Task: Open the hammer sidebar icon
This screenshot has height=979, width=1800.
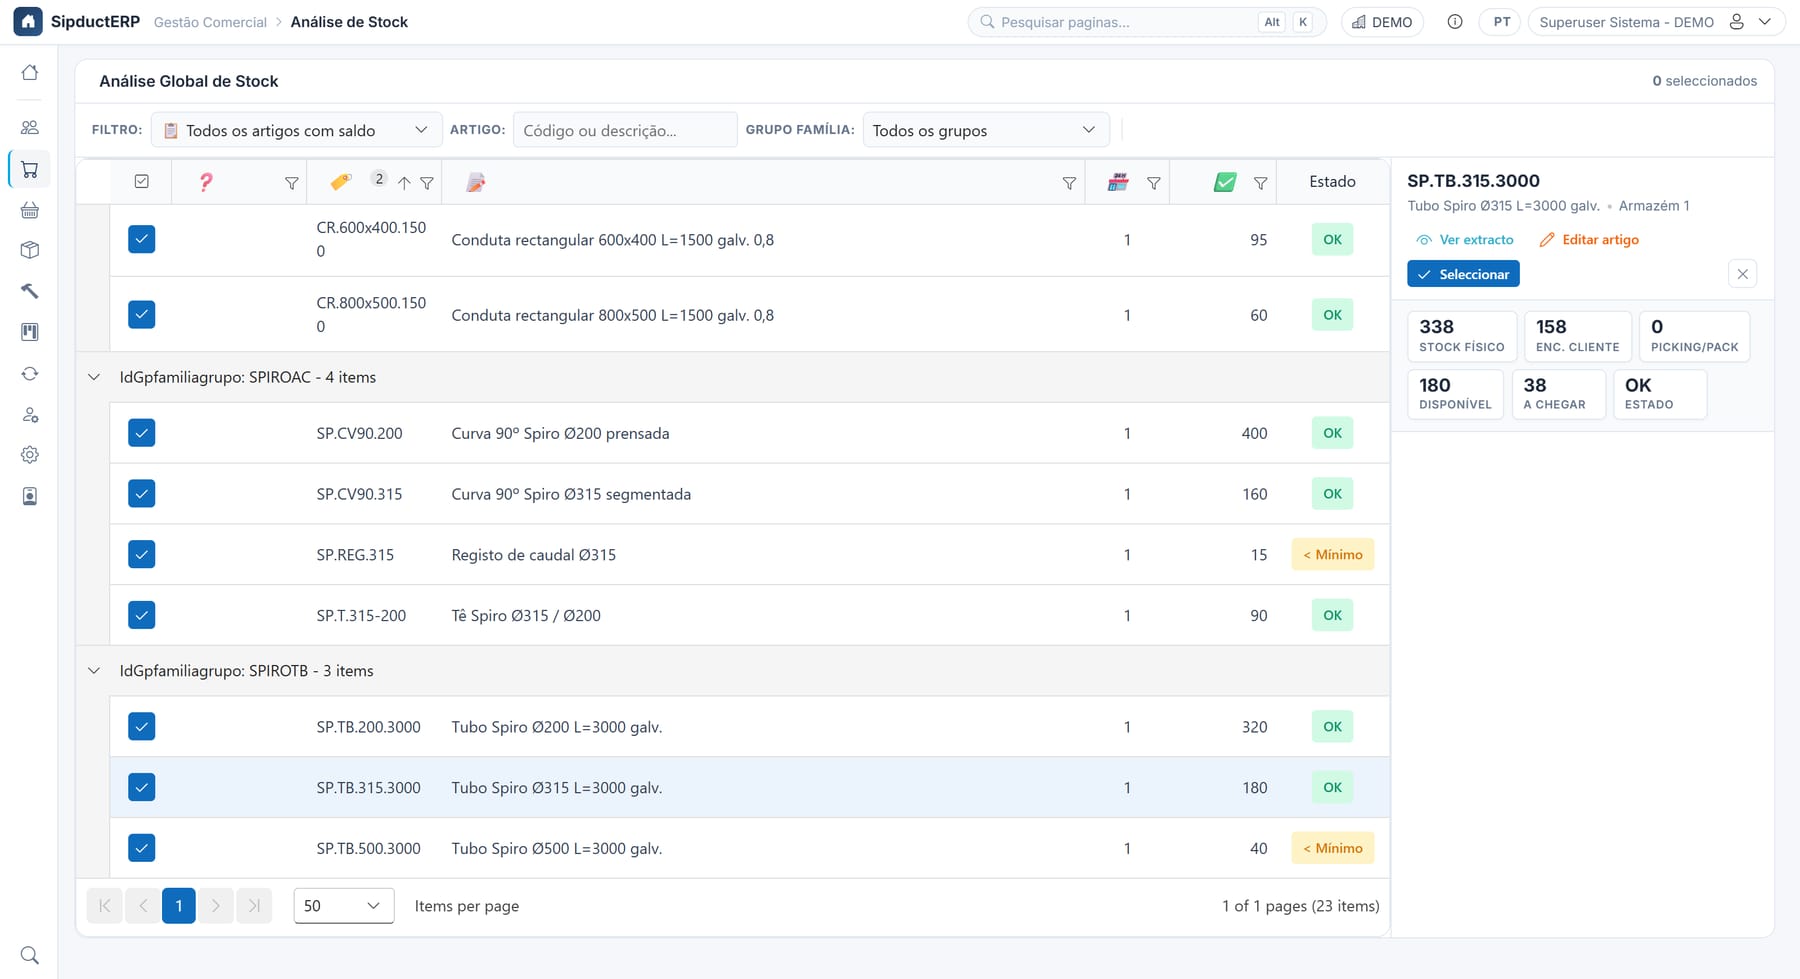Action: tap(30, 291)
